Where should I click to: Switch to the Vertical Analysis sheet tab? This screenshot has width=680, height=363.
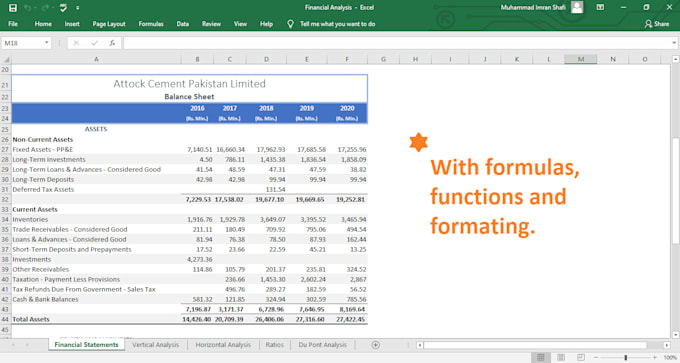coord(155,345)
